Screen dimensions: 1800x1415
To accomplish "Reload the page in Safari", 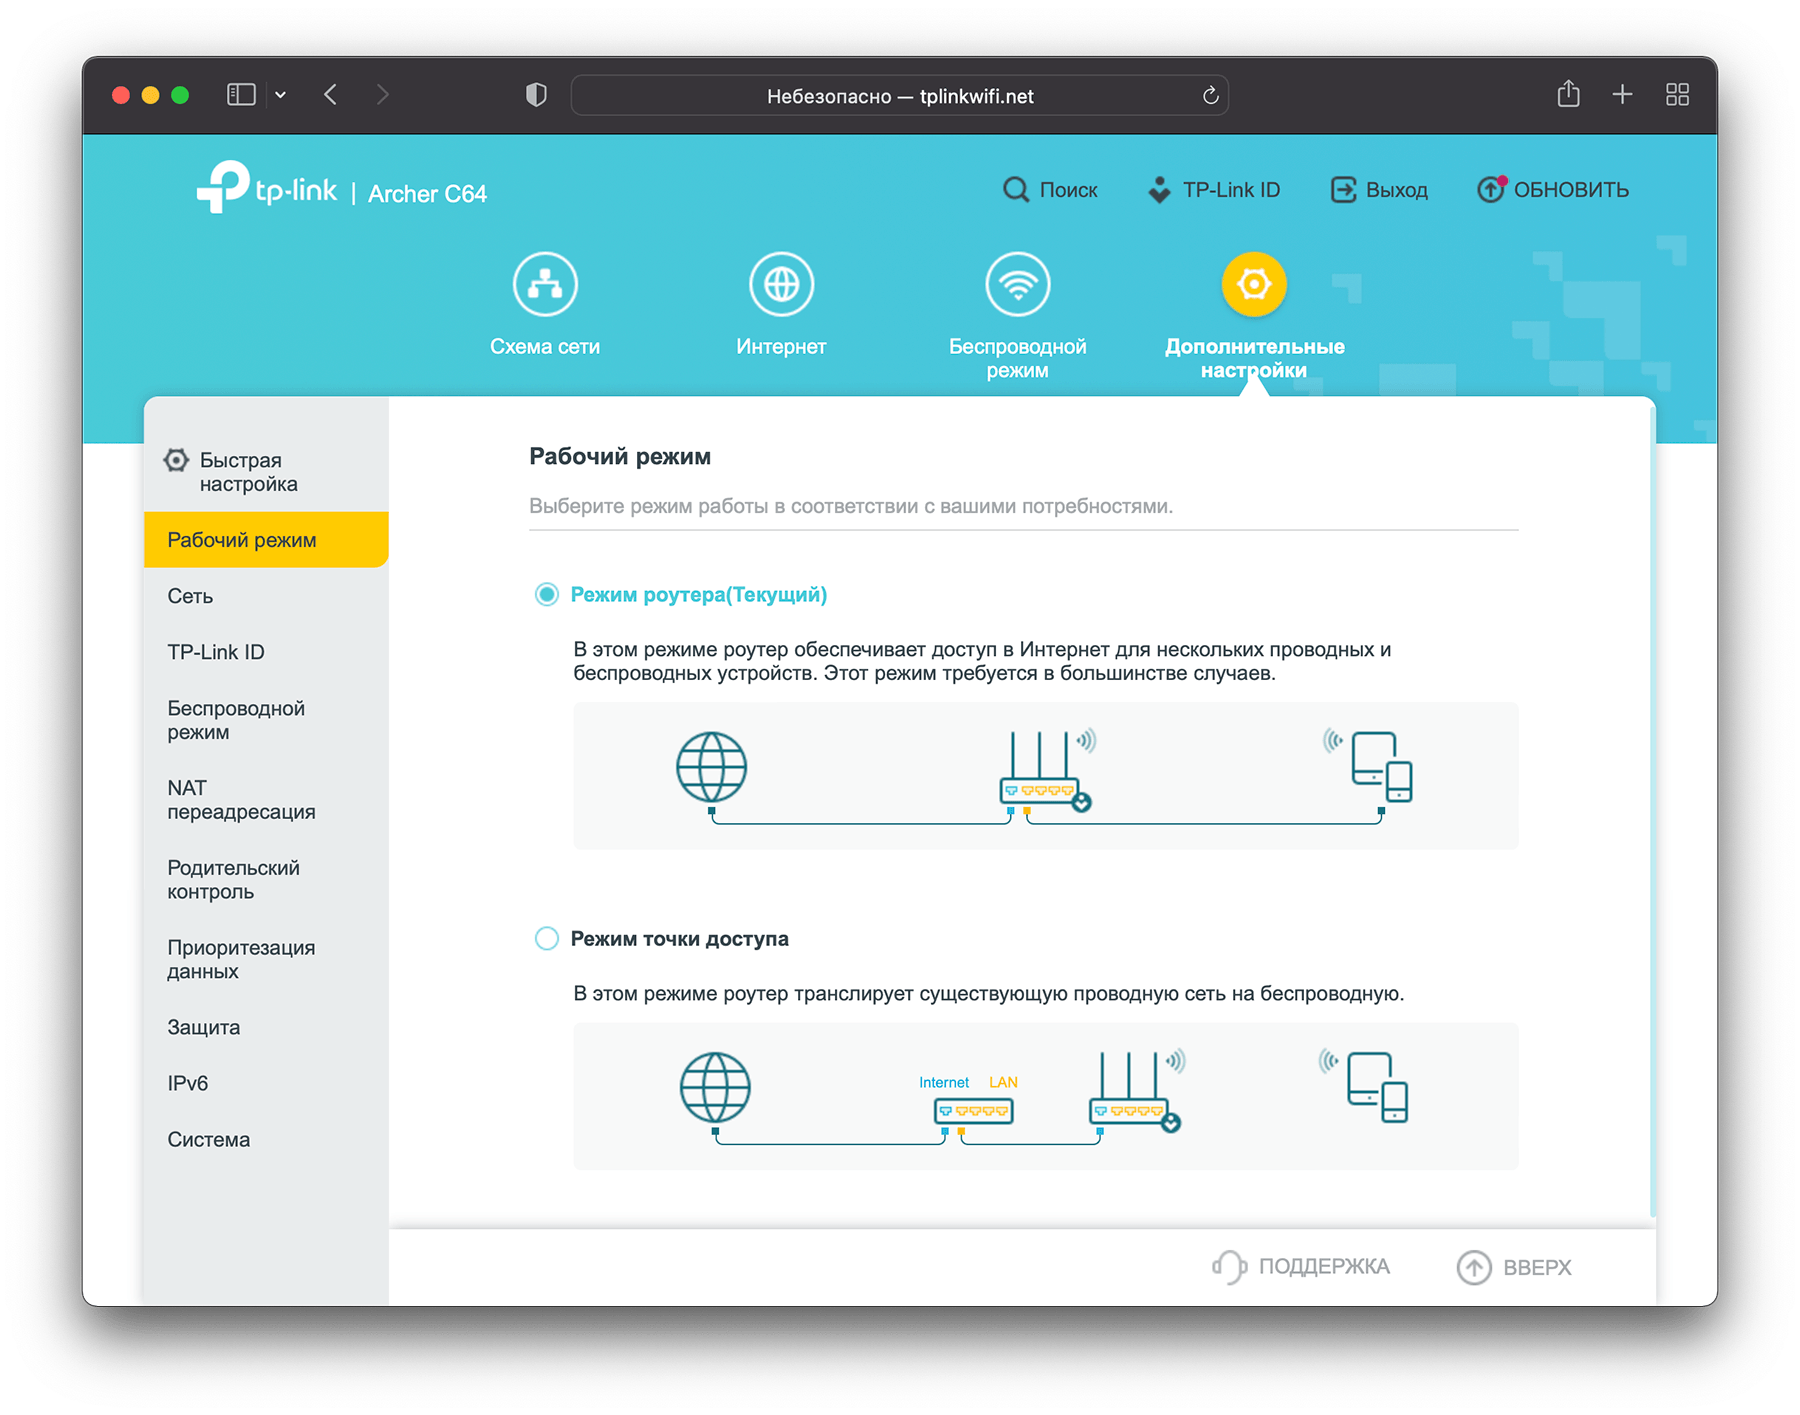I will tap(1210, 96).
